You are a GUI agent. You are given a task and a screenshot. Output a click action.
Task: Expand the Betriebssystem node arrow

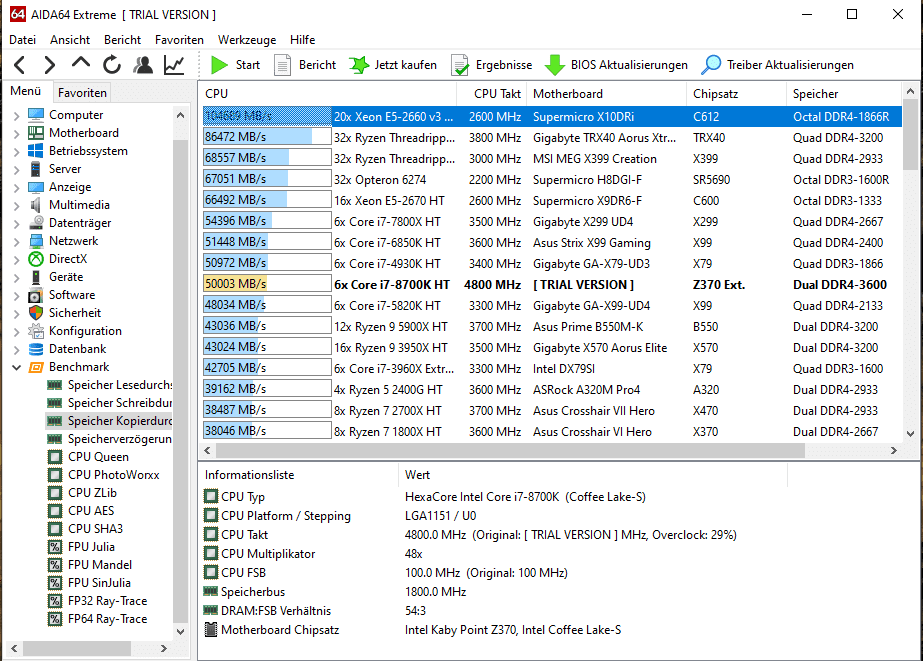pos(16,151)
